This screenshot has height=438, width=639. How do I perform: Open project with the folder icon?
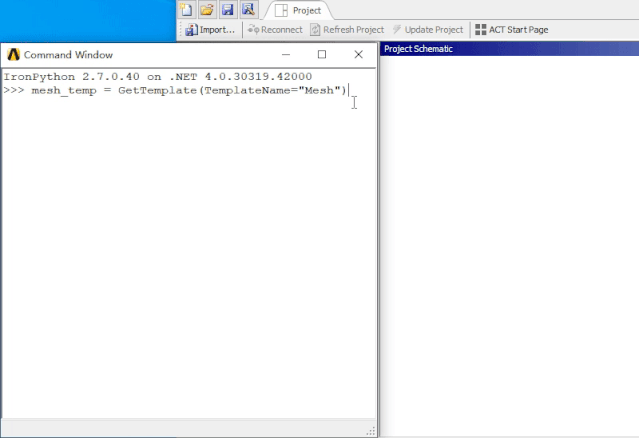(x=207, y=9)
